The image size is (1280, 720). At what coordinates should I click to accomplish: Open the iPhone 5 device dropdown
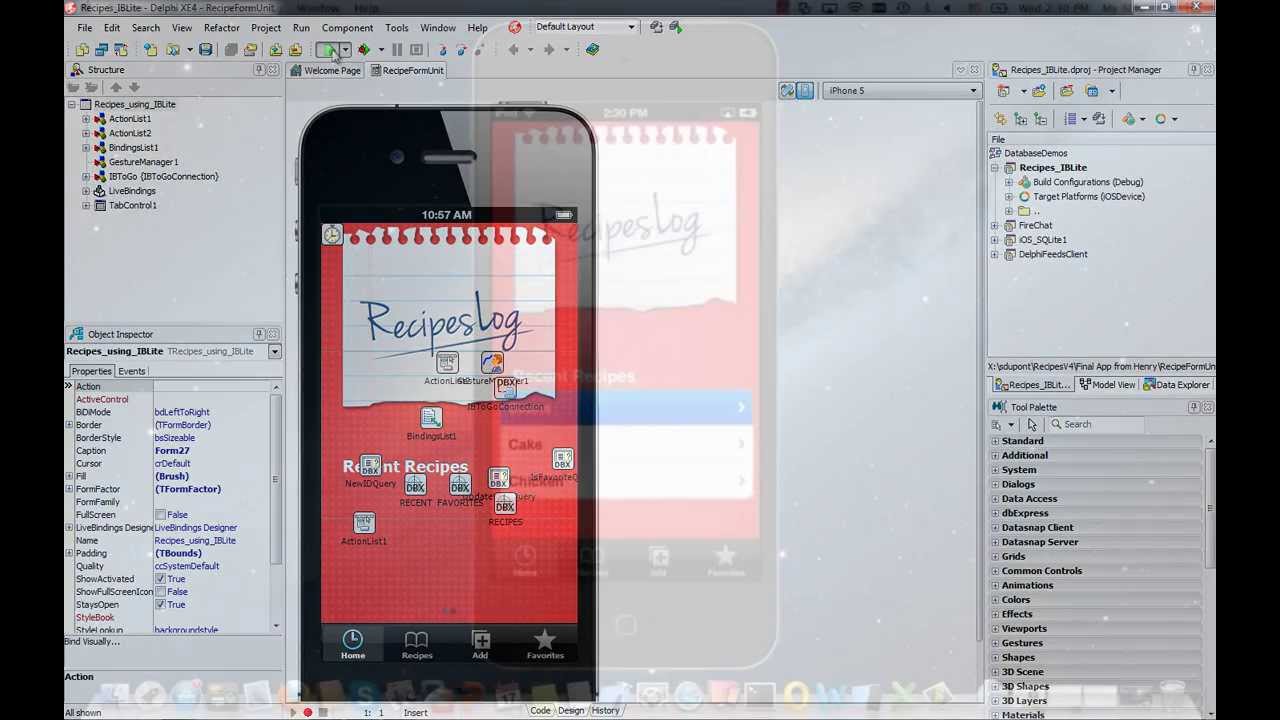973,91
